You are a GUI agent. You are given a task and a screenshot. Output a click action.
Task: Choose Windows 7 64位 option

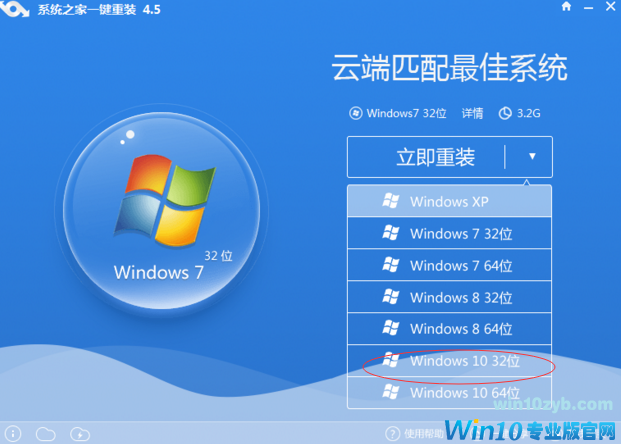point(450,265)
